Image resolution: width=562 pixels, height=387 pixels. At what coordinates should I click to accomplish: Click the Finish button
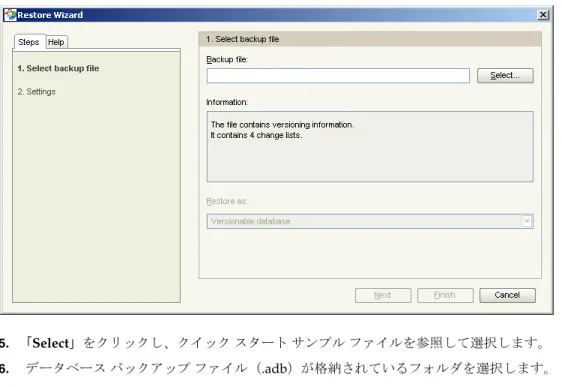445,295
